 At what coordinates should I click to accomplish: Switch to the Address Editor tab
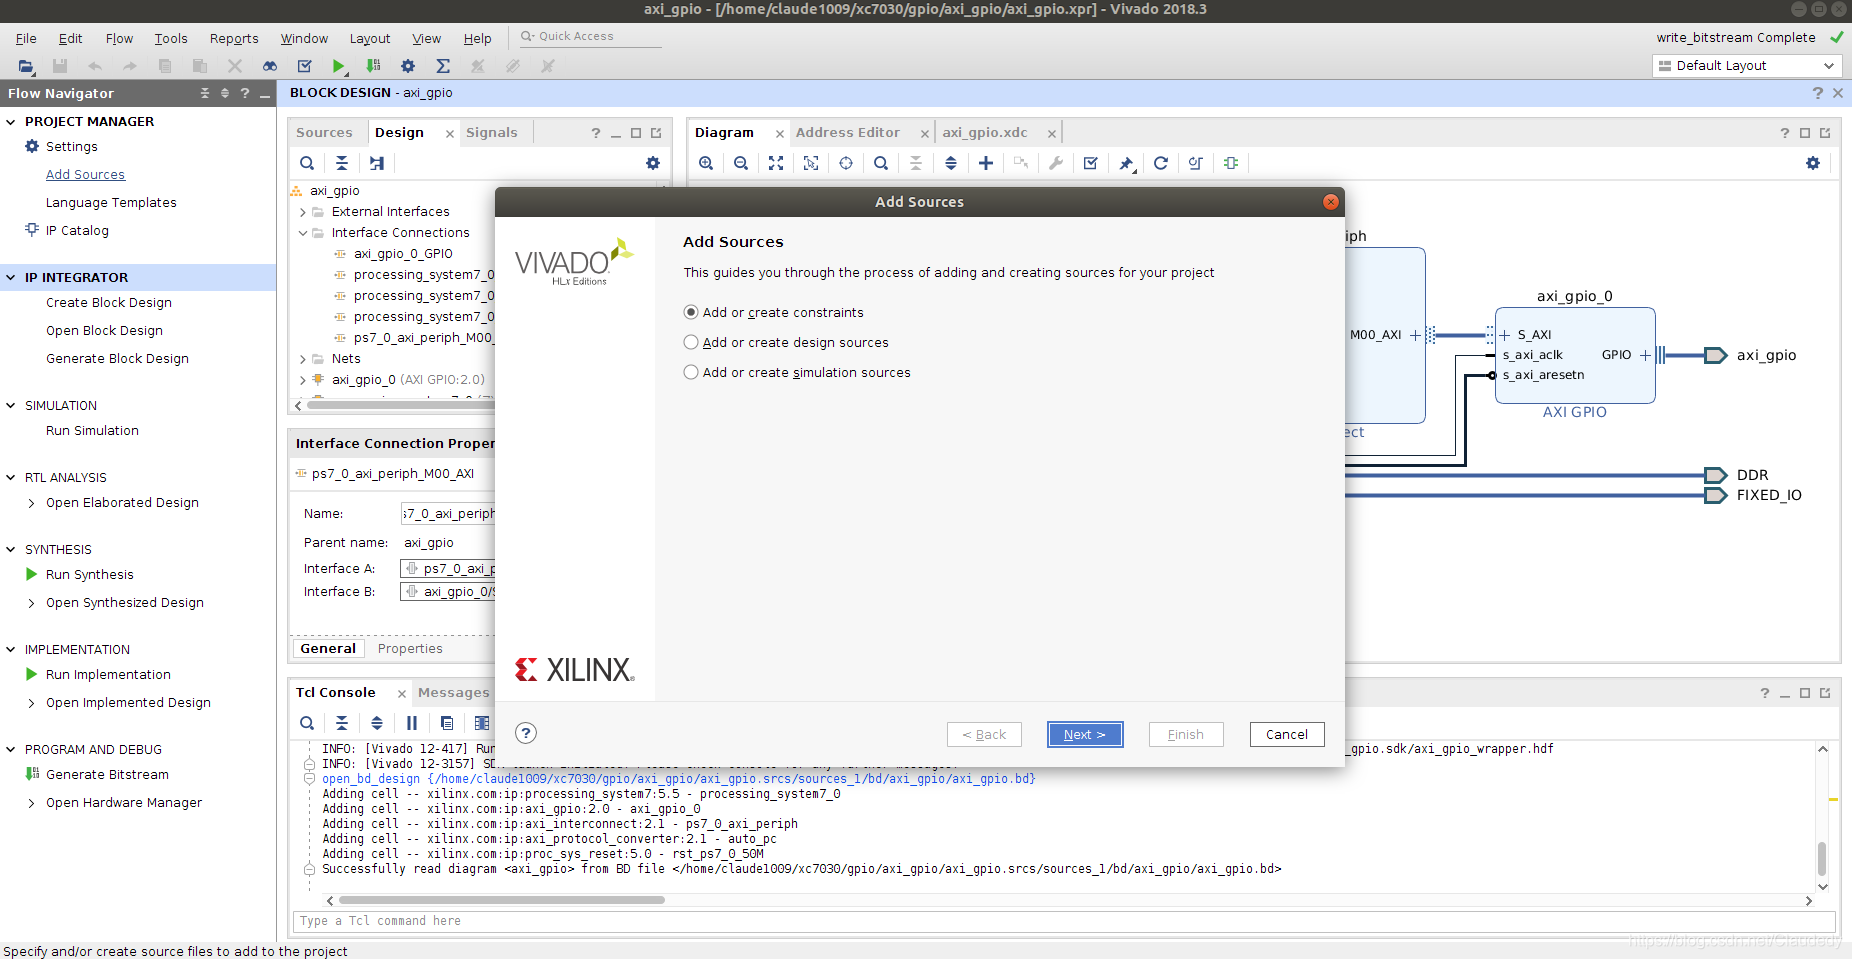(x=848, y=132)
